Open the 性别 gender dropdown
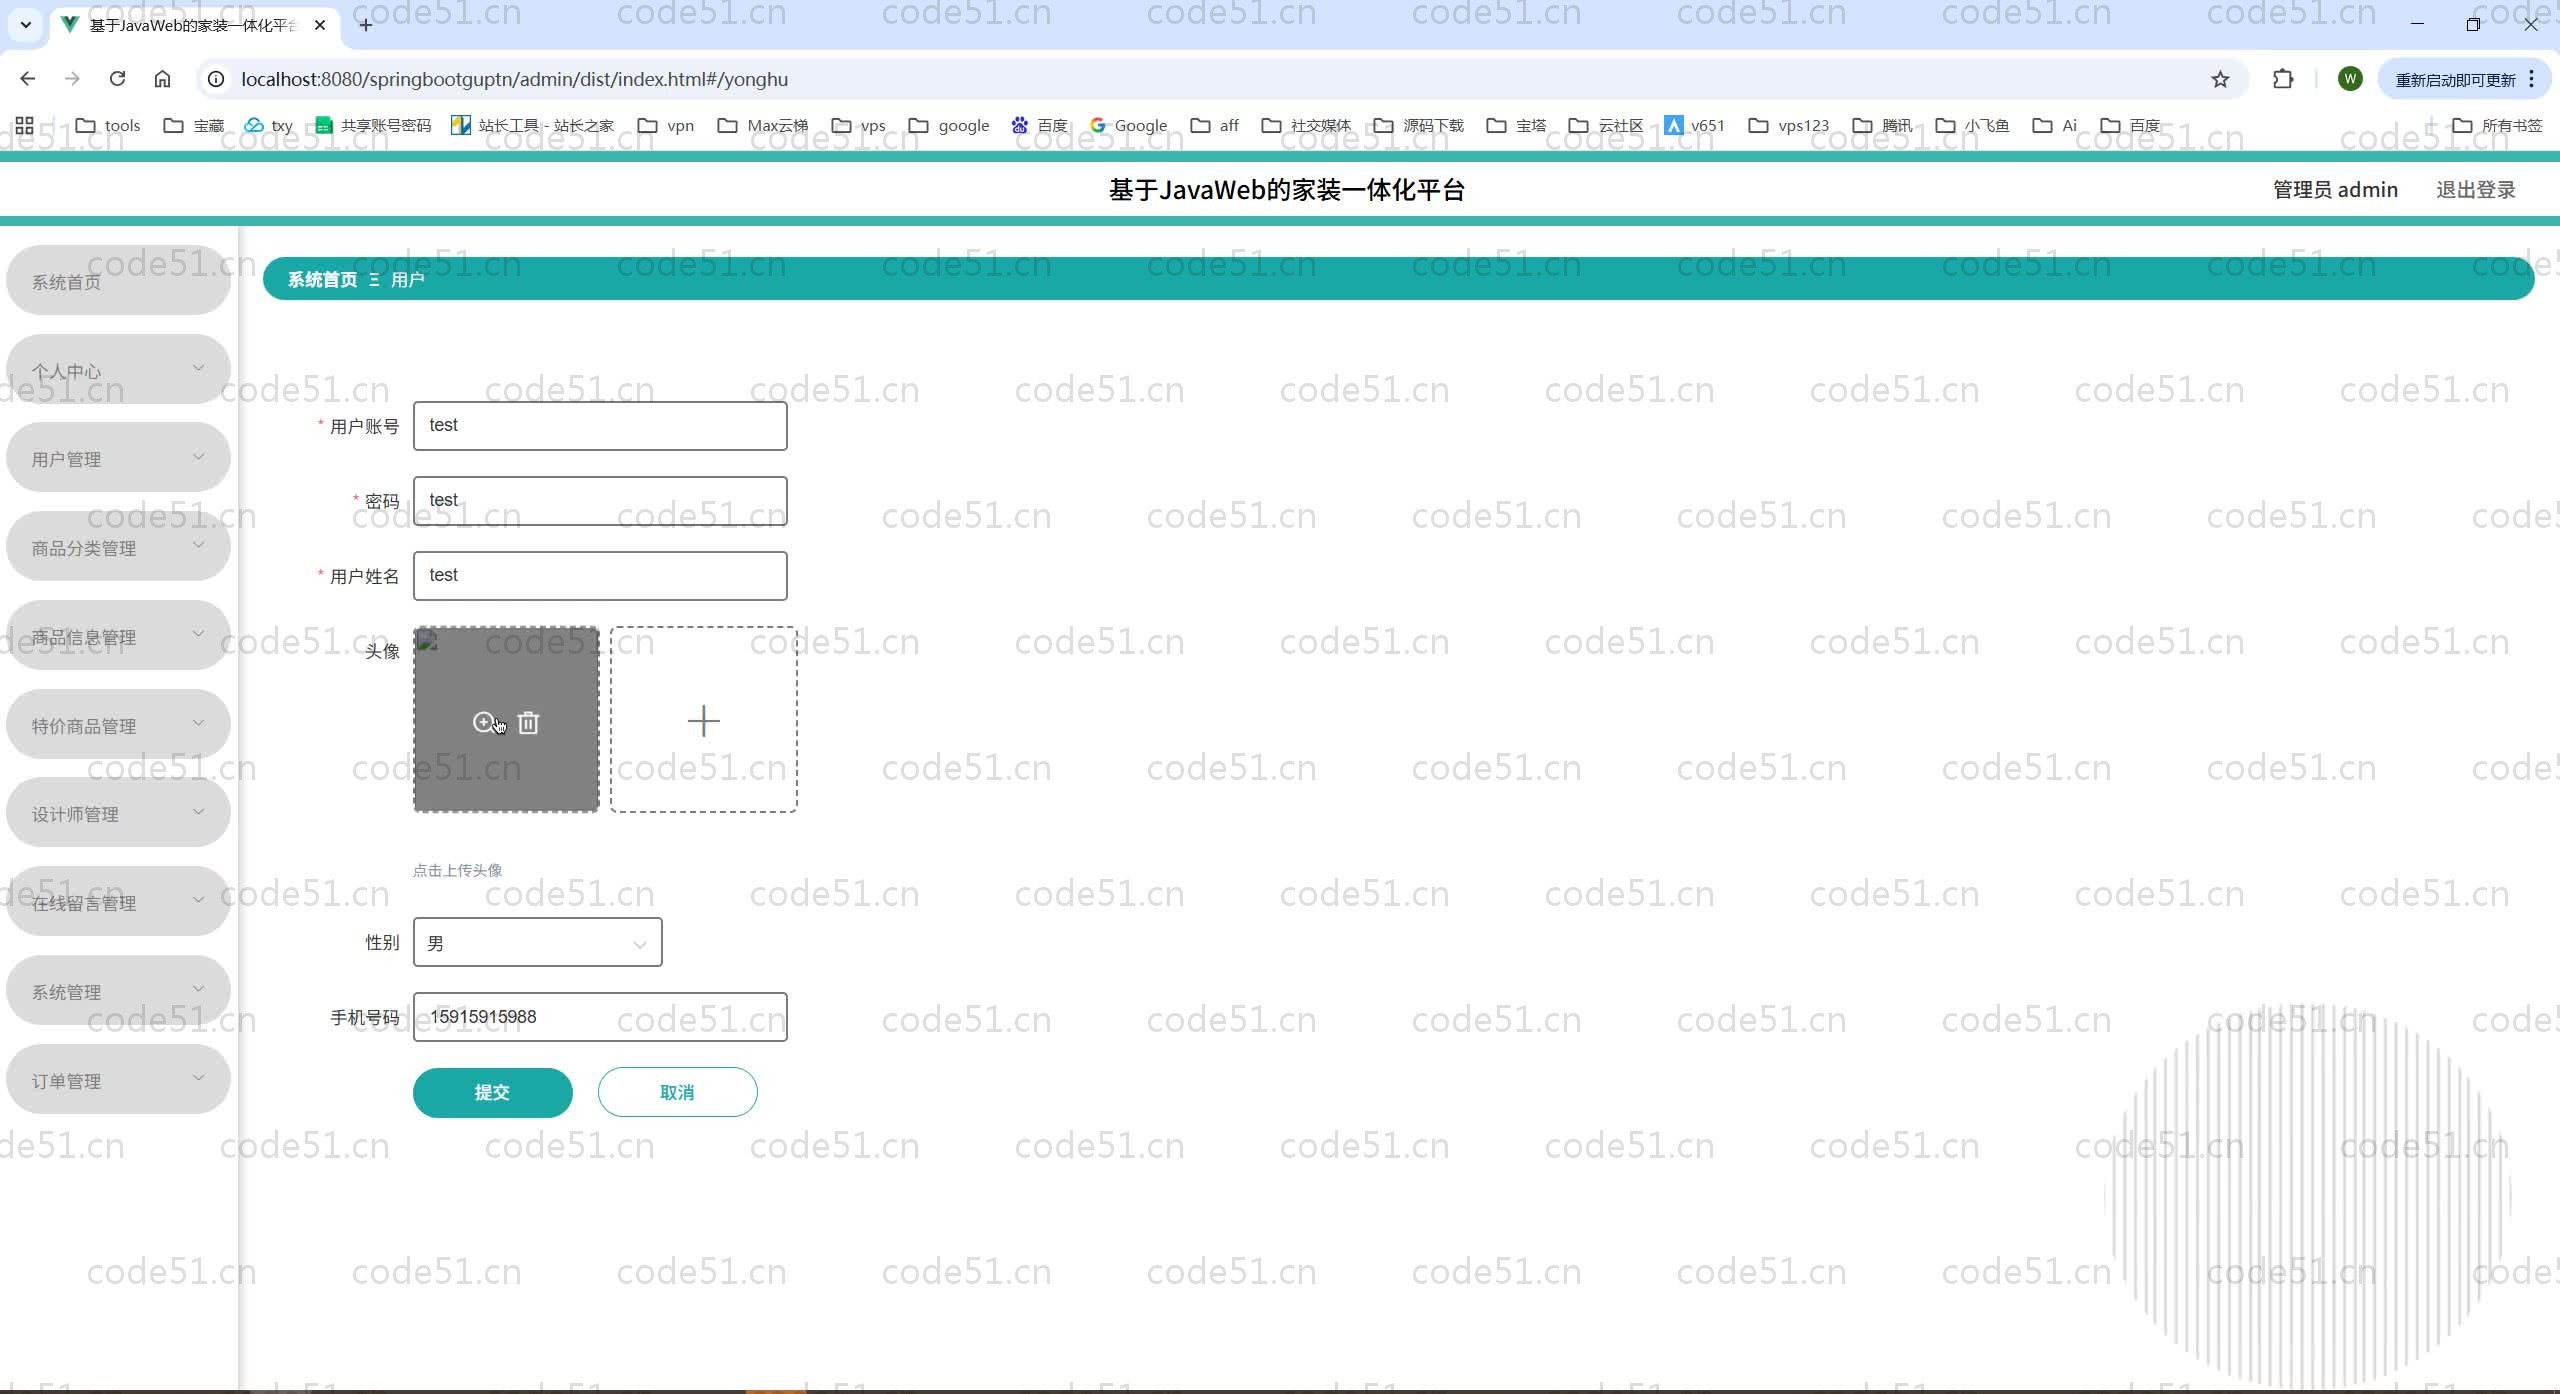 click(x=537, y=942)
